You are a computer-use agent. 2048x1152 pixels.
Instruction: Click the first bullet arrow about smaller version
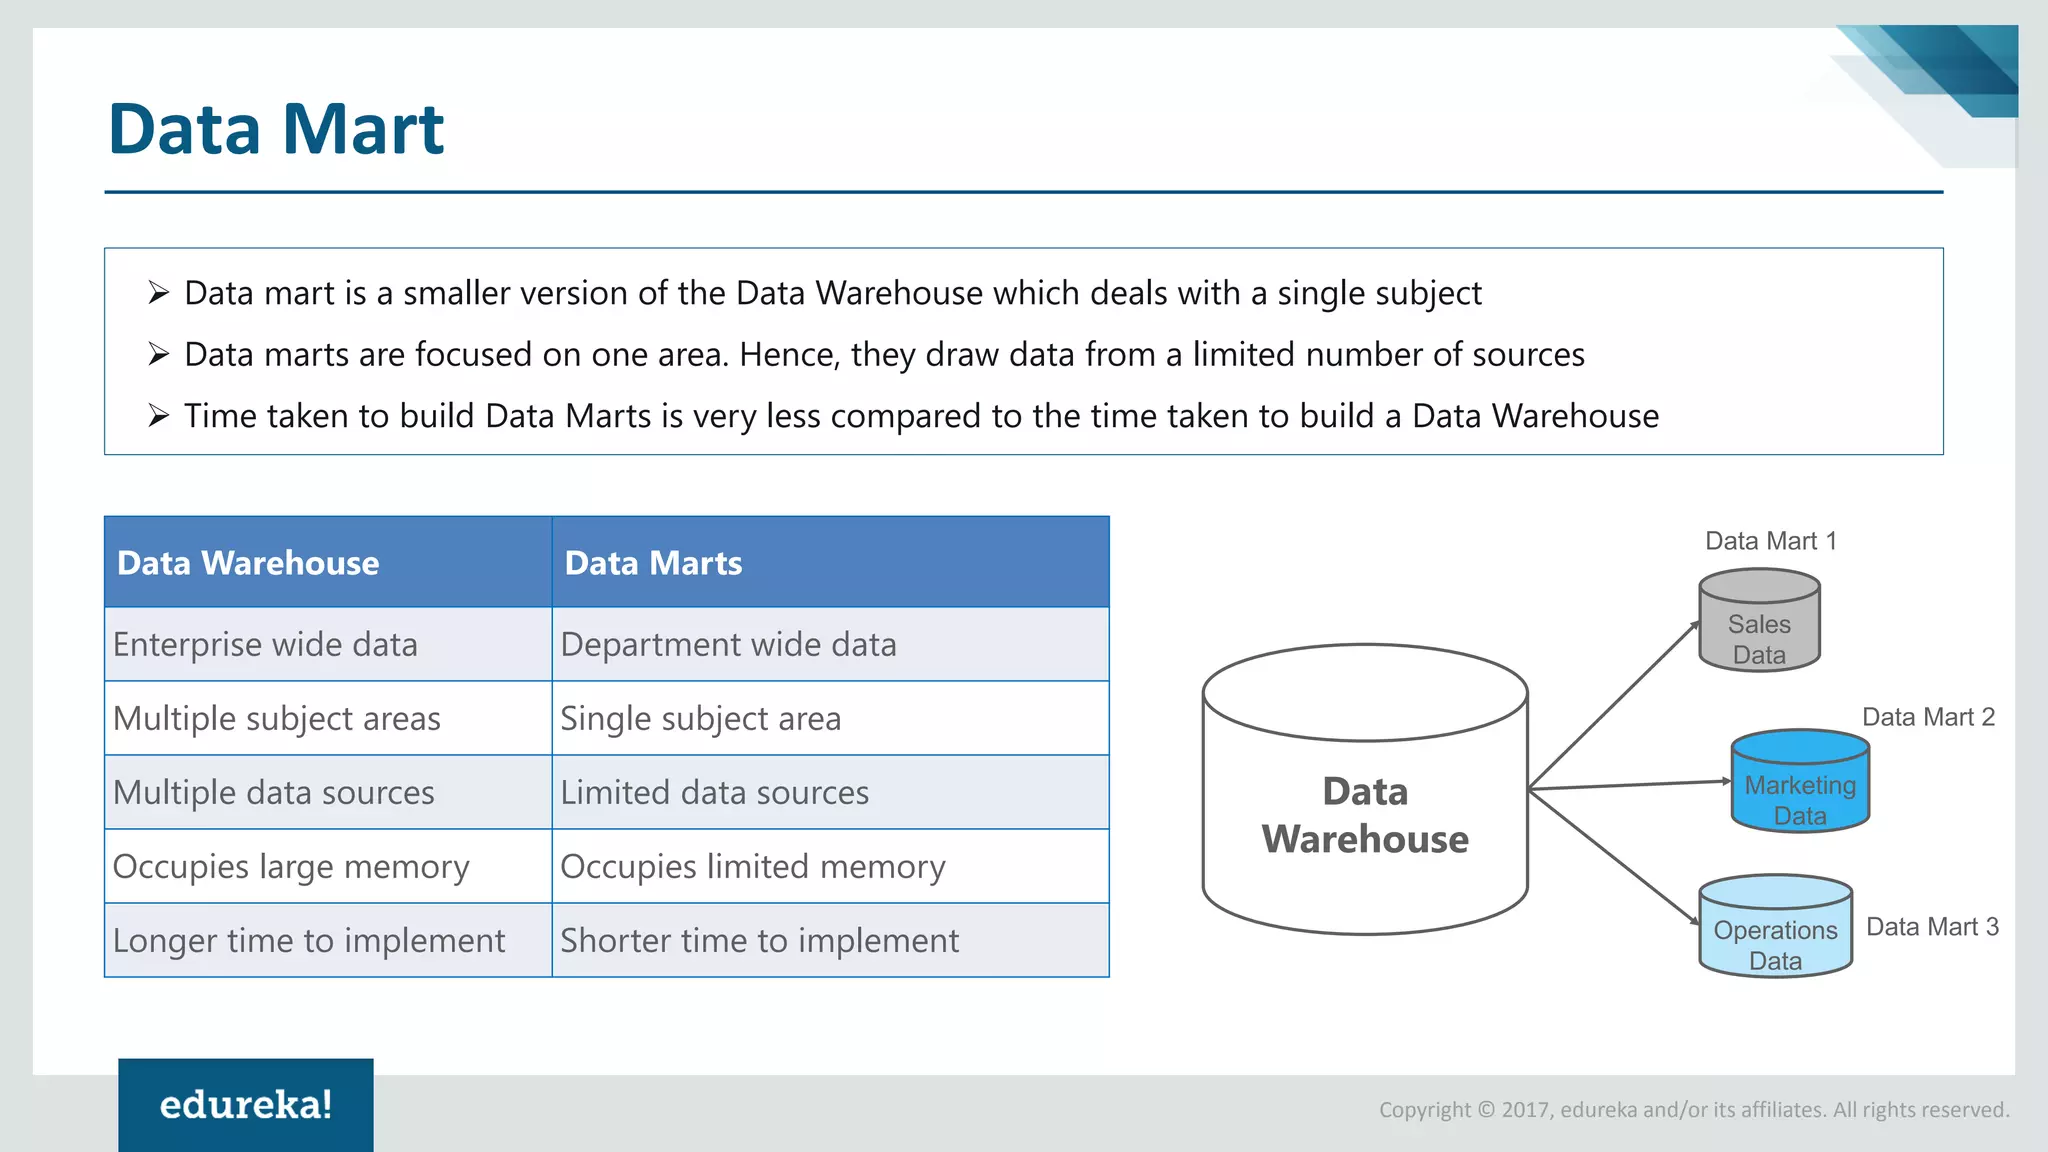[x=159, y=293]
